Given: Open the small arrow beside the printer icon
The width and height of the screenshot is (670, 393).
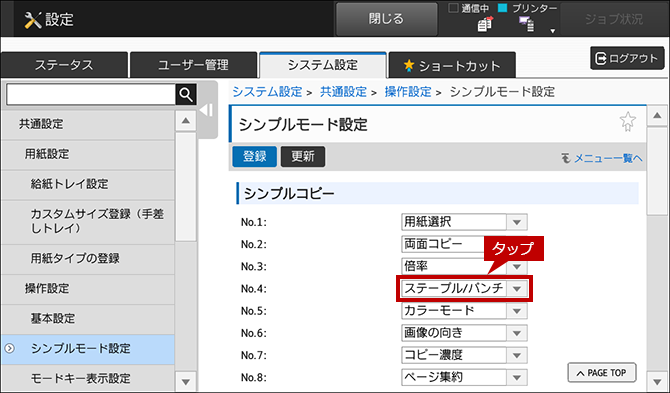Looking at the screenshot, I should point(552,31).
